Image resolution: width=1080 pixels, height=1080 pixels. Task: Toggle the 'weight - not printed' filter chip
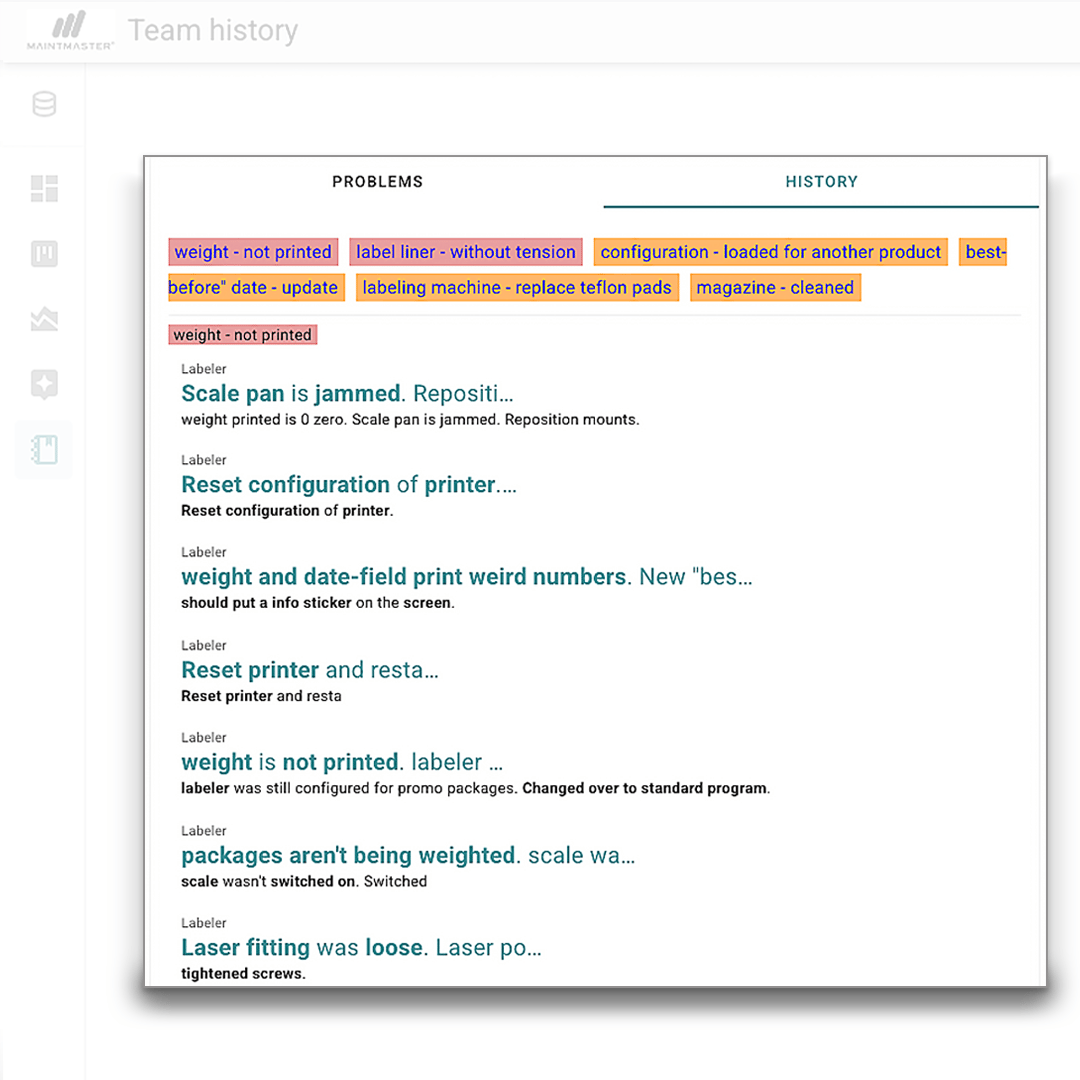252,252
